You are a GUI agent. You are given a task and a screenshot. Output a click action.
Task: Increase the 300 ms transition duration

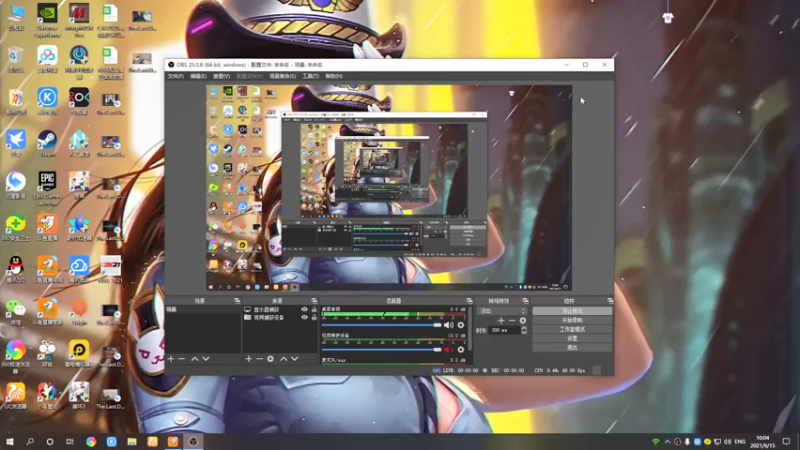[524, 328]
